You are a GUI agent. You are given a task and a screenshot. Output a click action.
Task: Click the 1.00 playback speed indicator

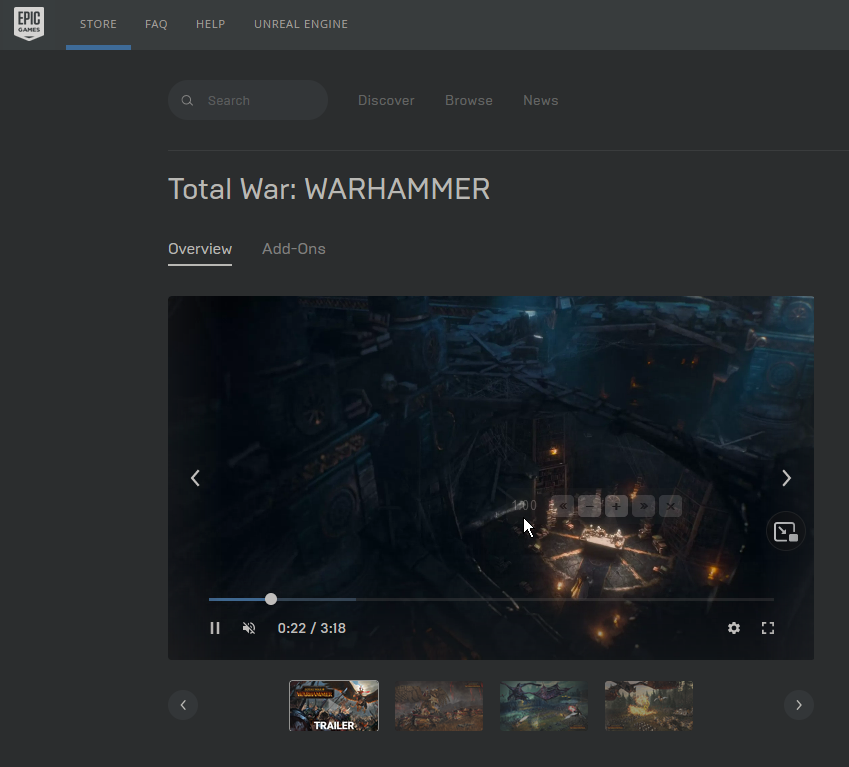pos(524,506)
